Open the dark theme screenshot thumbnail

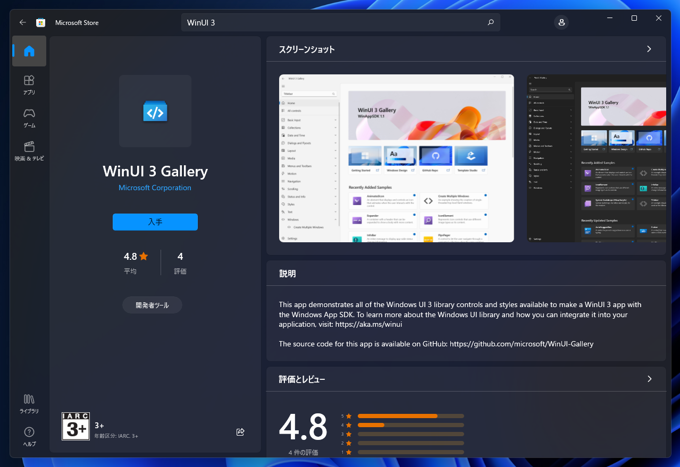(596, 158)
